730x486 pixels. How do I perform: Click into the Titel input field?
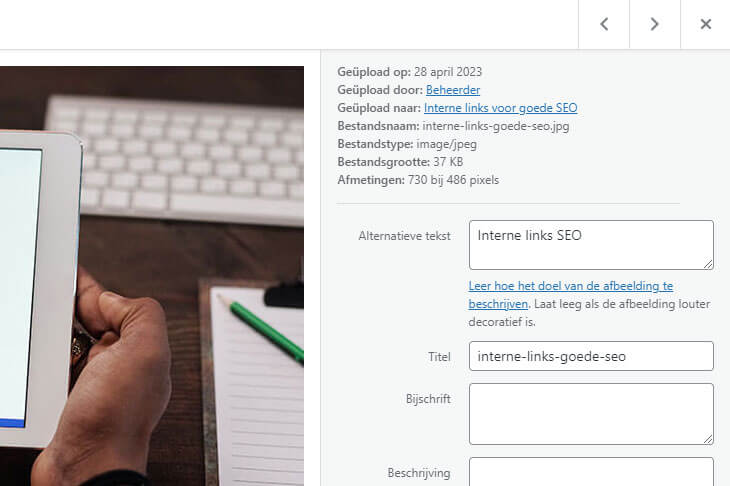[591, 356]
